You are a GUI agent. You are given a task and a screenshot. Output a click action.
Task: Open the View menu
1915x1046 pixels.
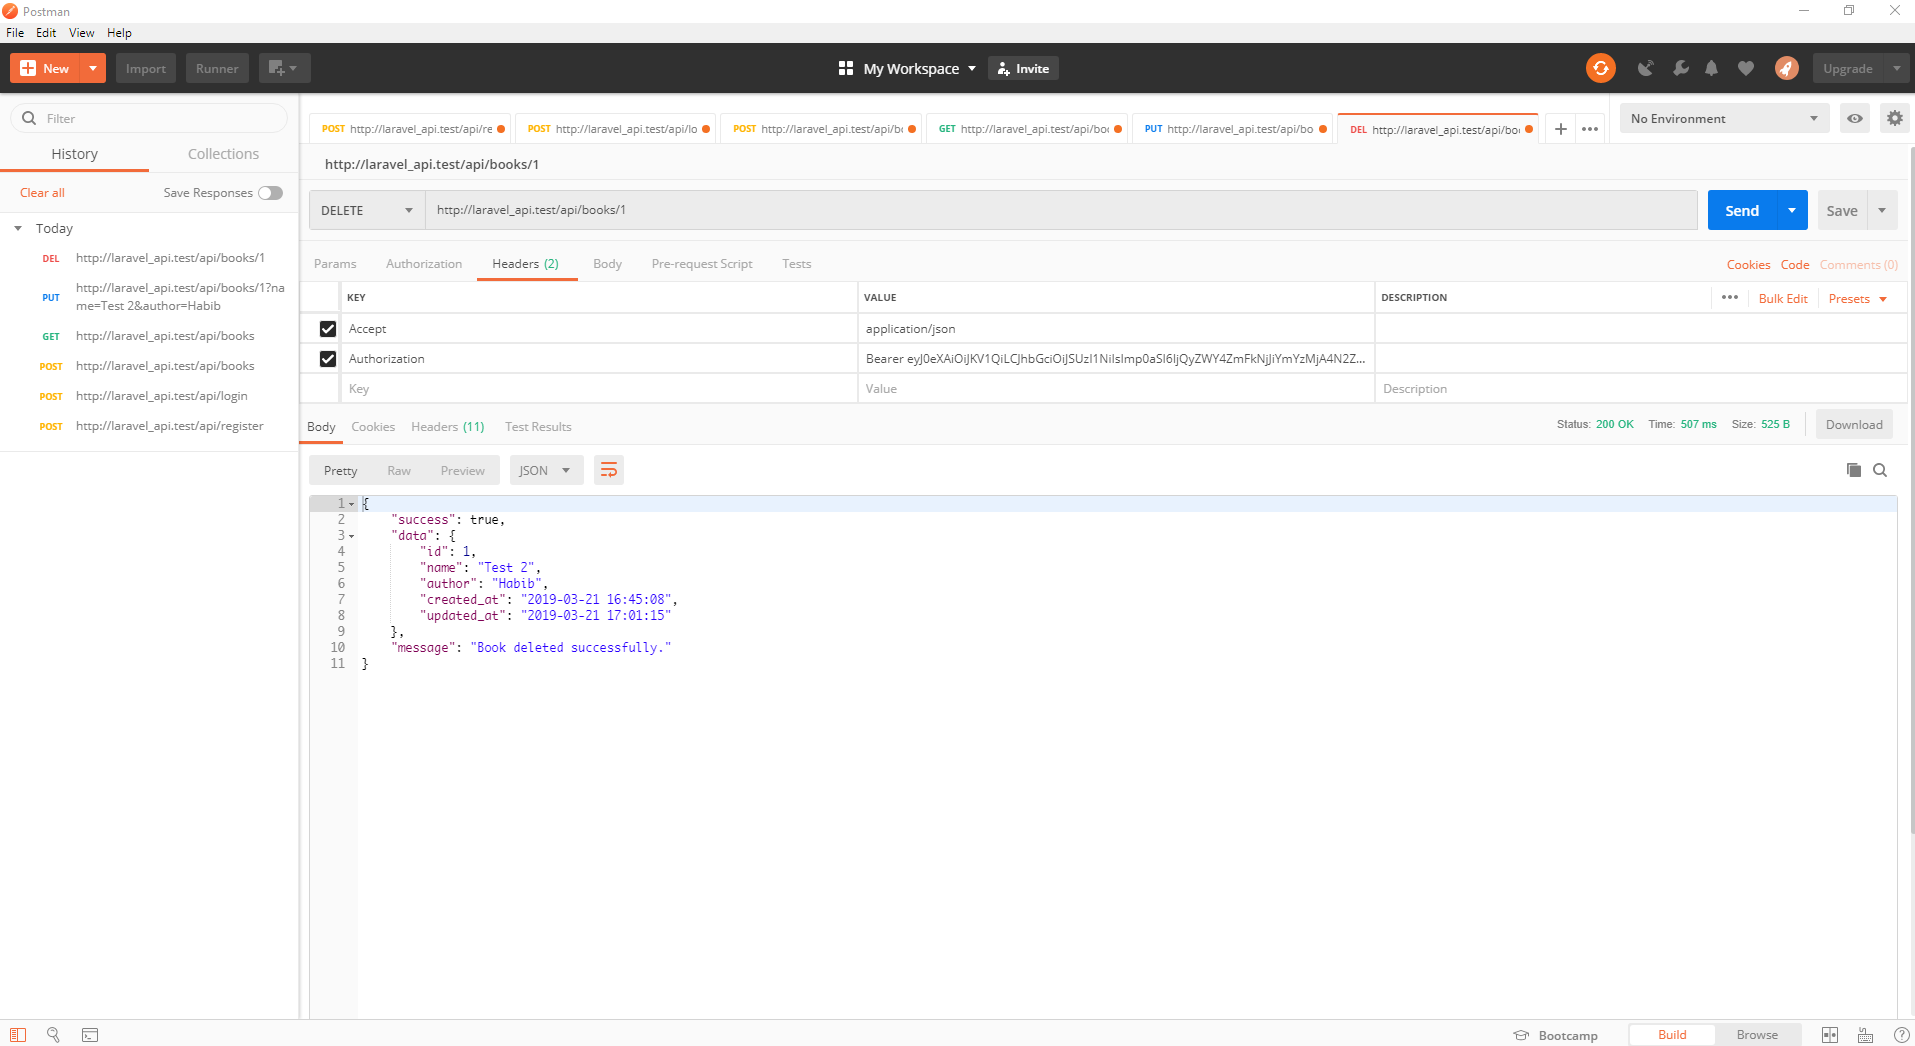click(81, 32)
